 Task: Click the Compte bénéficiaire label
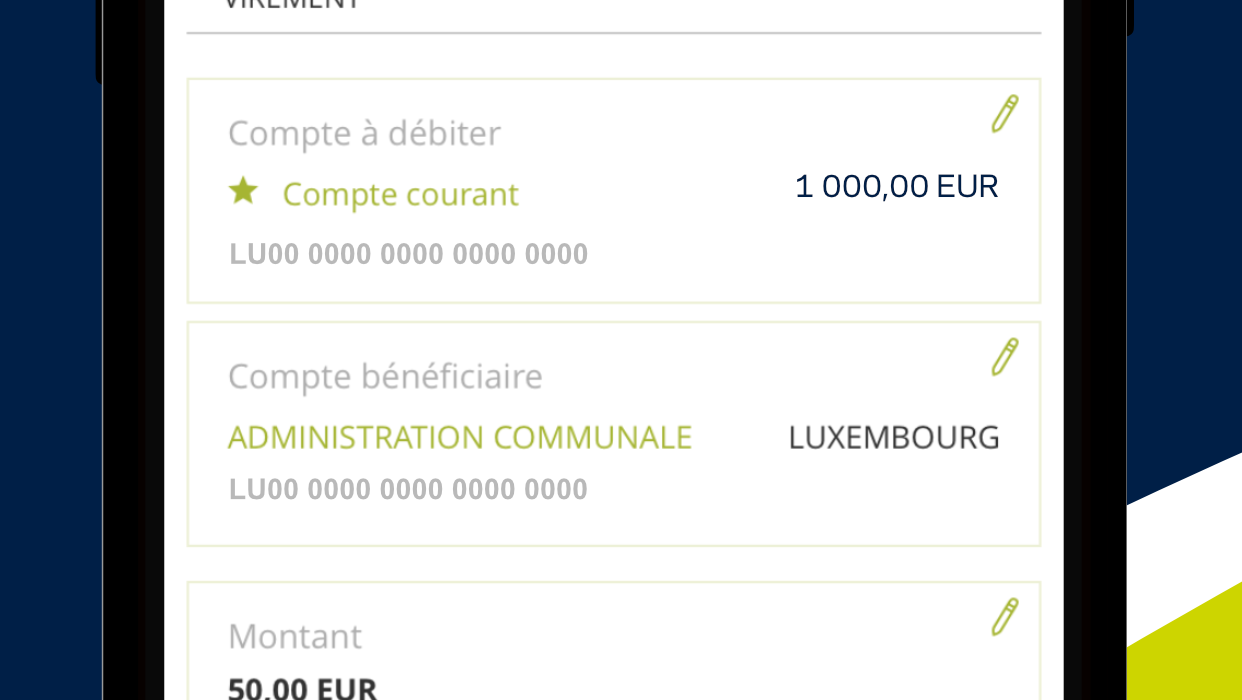pyautogui.click(x=385, y=377)
